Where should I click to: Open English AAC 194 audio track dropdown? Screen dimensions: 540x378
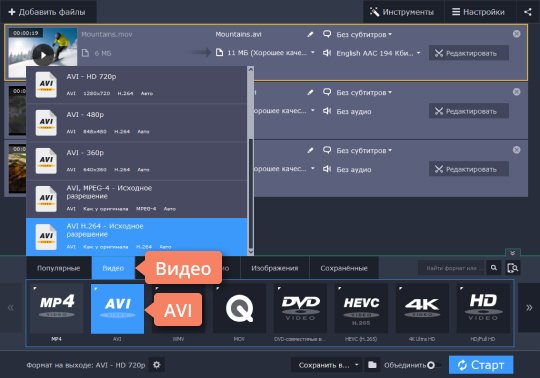[x=378, y=53]
